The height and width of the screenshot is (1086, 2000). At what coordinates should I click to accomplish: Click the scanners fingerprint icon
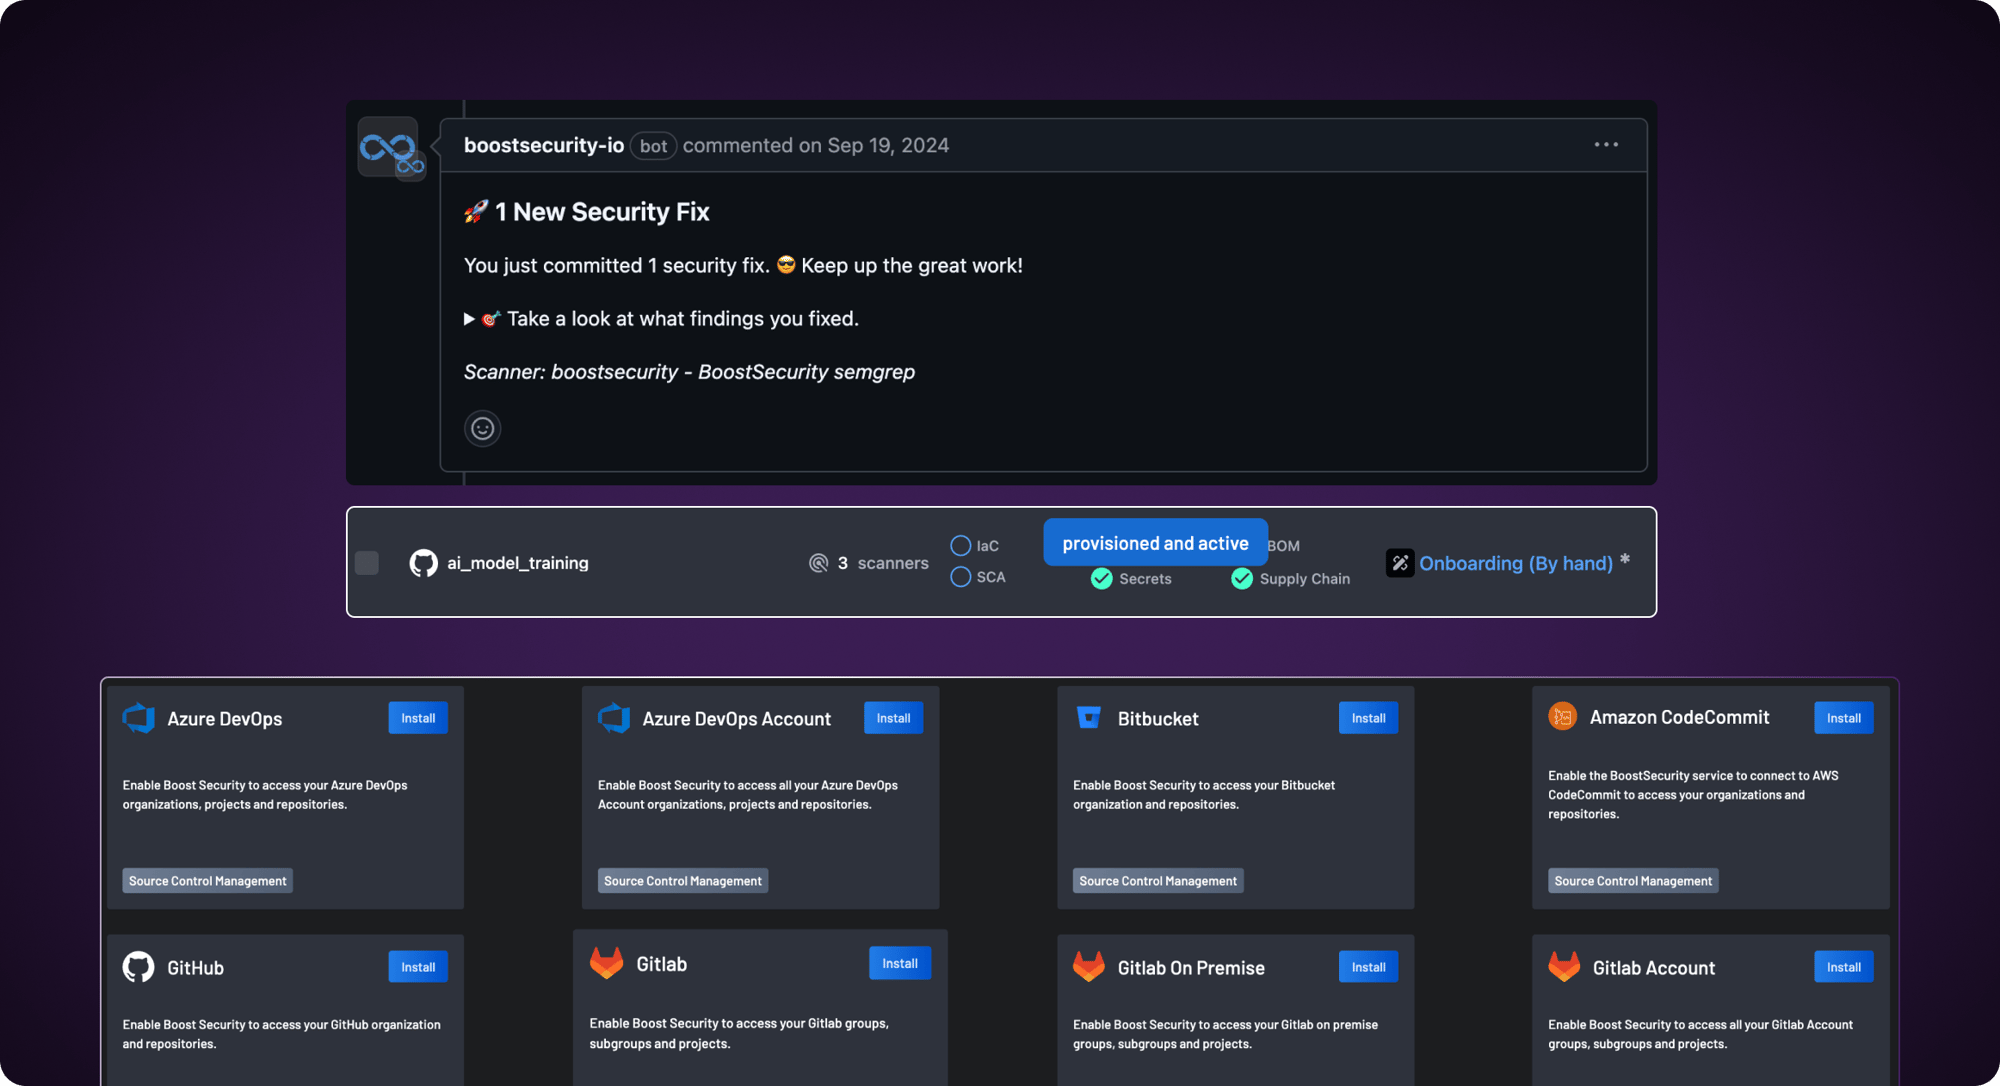818,563
